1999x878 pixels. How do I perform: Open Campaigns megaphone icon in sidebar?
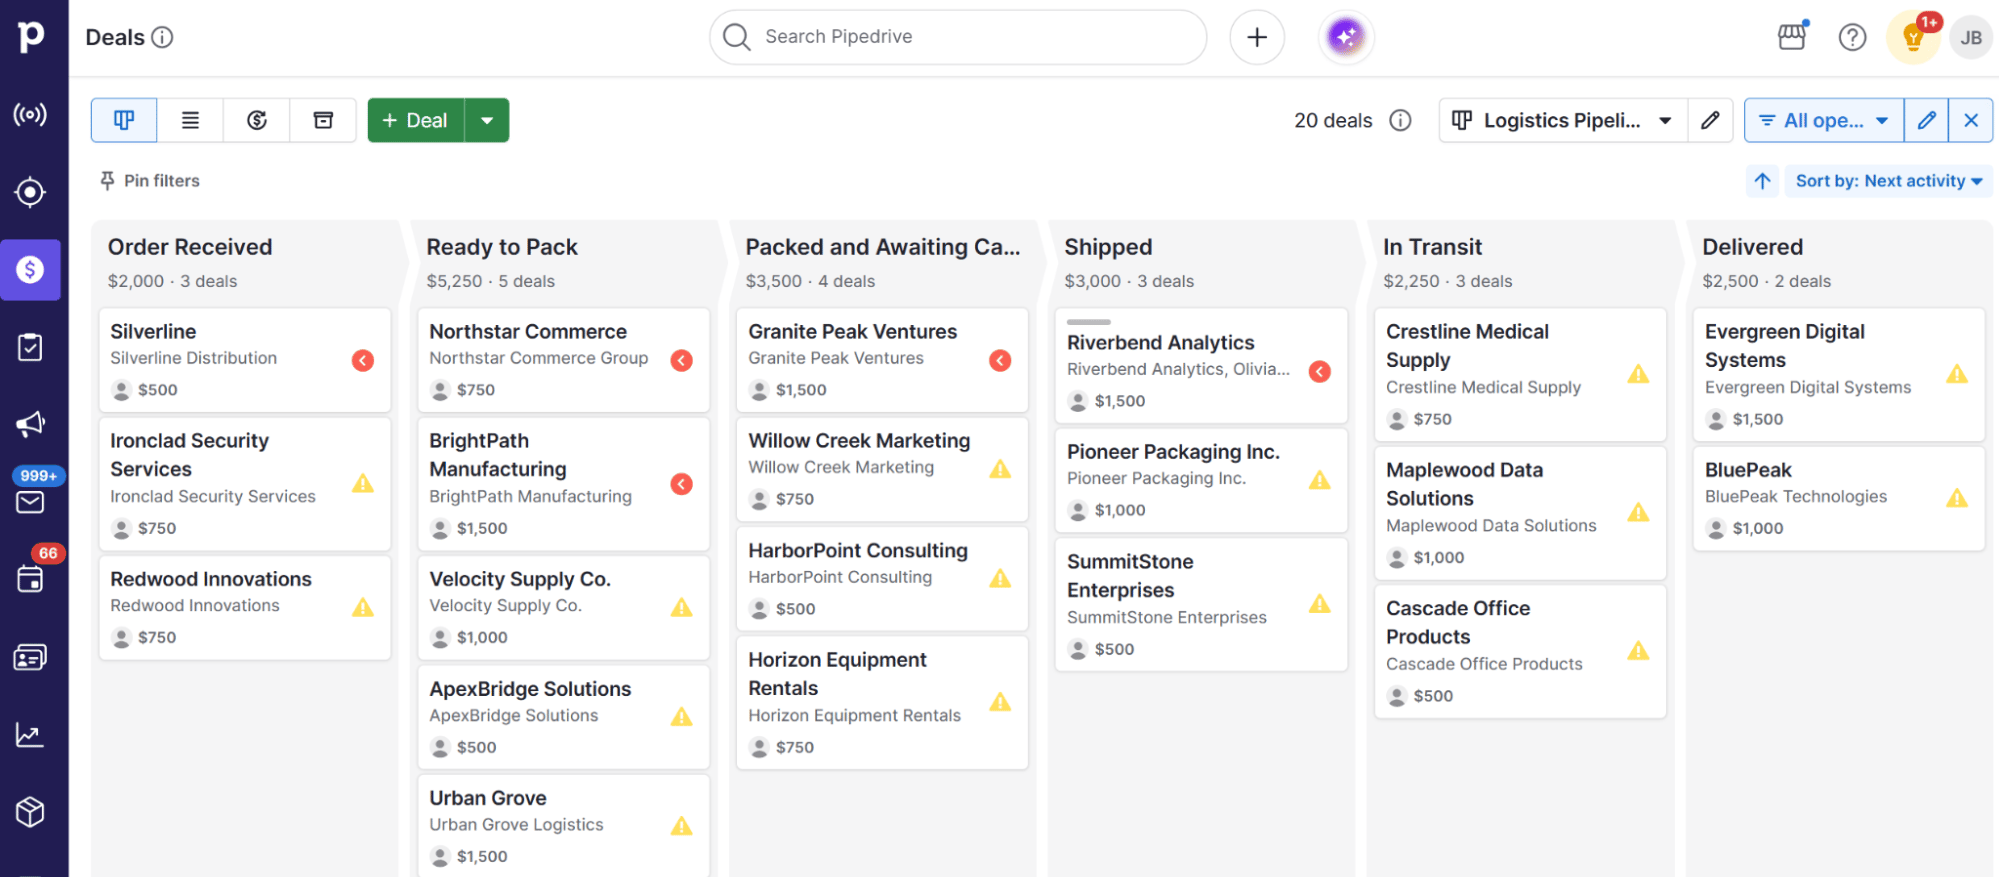[x=30, y=424]
